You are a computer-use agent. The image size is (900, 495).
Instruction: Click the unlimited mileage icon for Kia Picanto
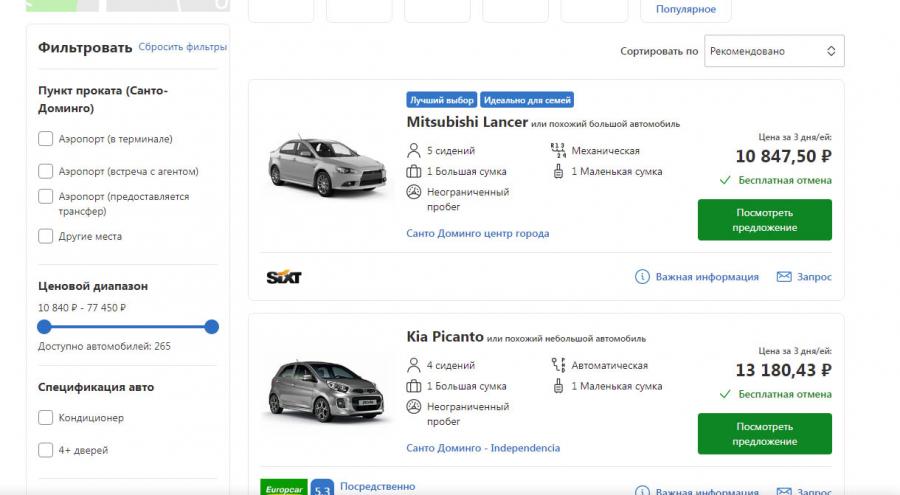pyautogui.click(x=413, y=407)
